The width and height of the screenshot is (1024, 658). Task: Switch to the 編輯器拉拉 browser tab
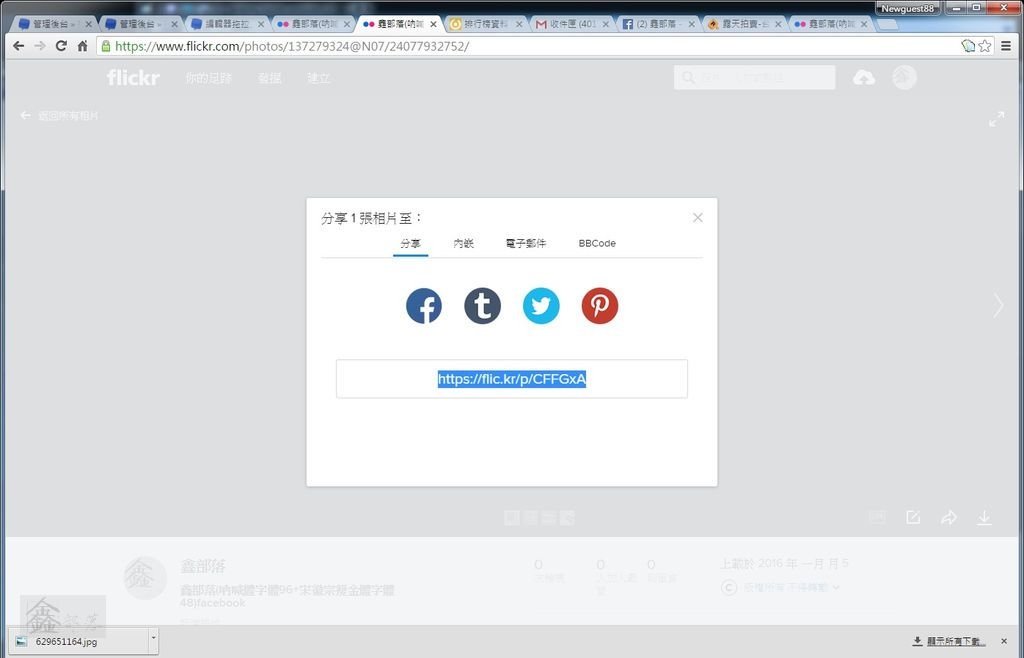[227, 24]
